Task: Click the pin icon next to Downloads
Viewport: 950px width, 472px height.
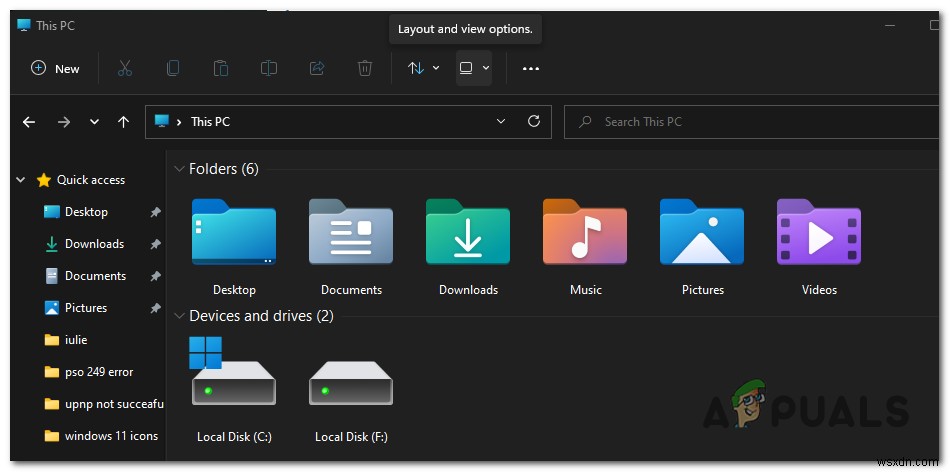Action: click(x=156, y=244)
